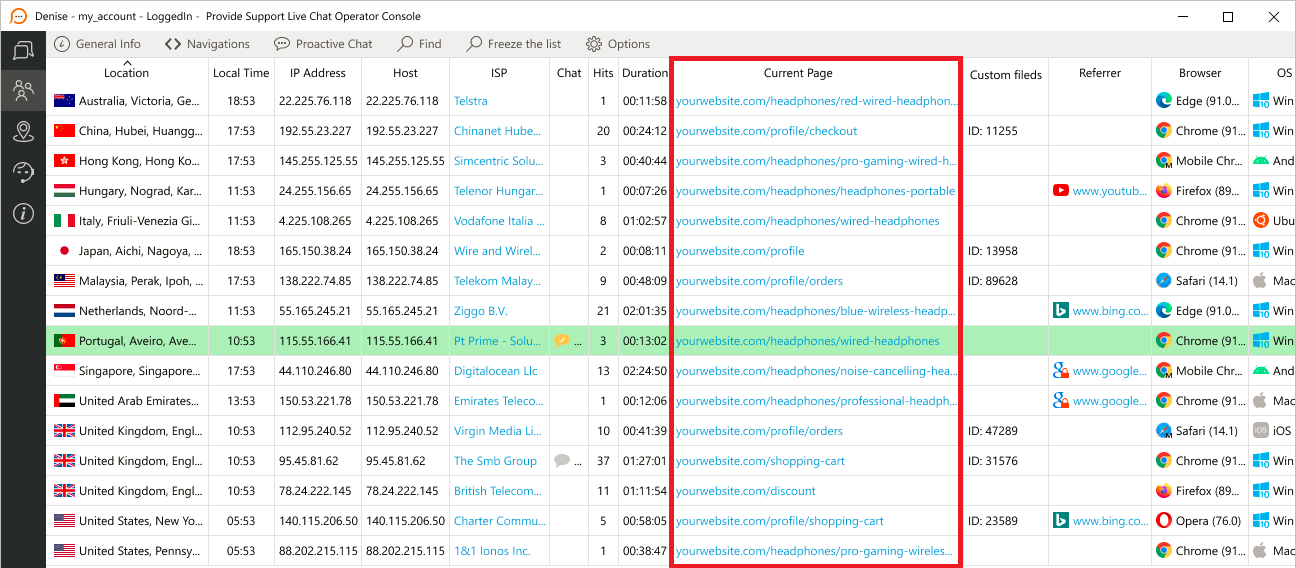Start a Proactive Chat from toolbar

click(322, 44)
